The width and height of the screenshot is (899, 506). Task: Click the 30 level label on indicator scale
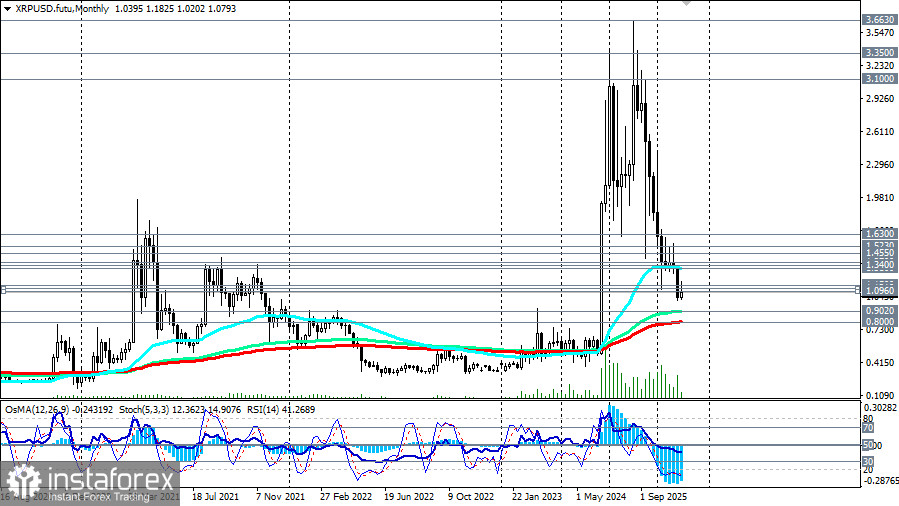[868, 461]
